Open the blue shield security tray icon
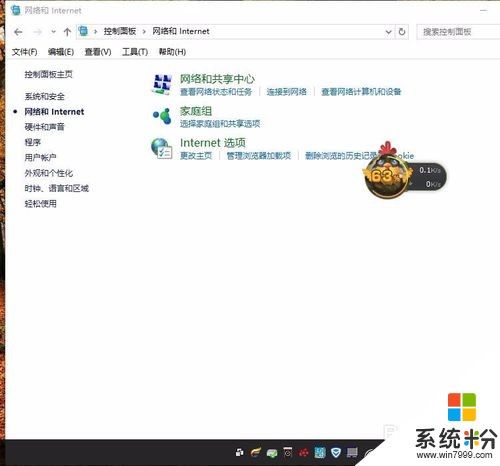This screenshot has width=500, height=466. (336, 453)
